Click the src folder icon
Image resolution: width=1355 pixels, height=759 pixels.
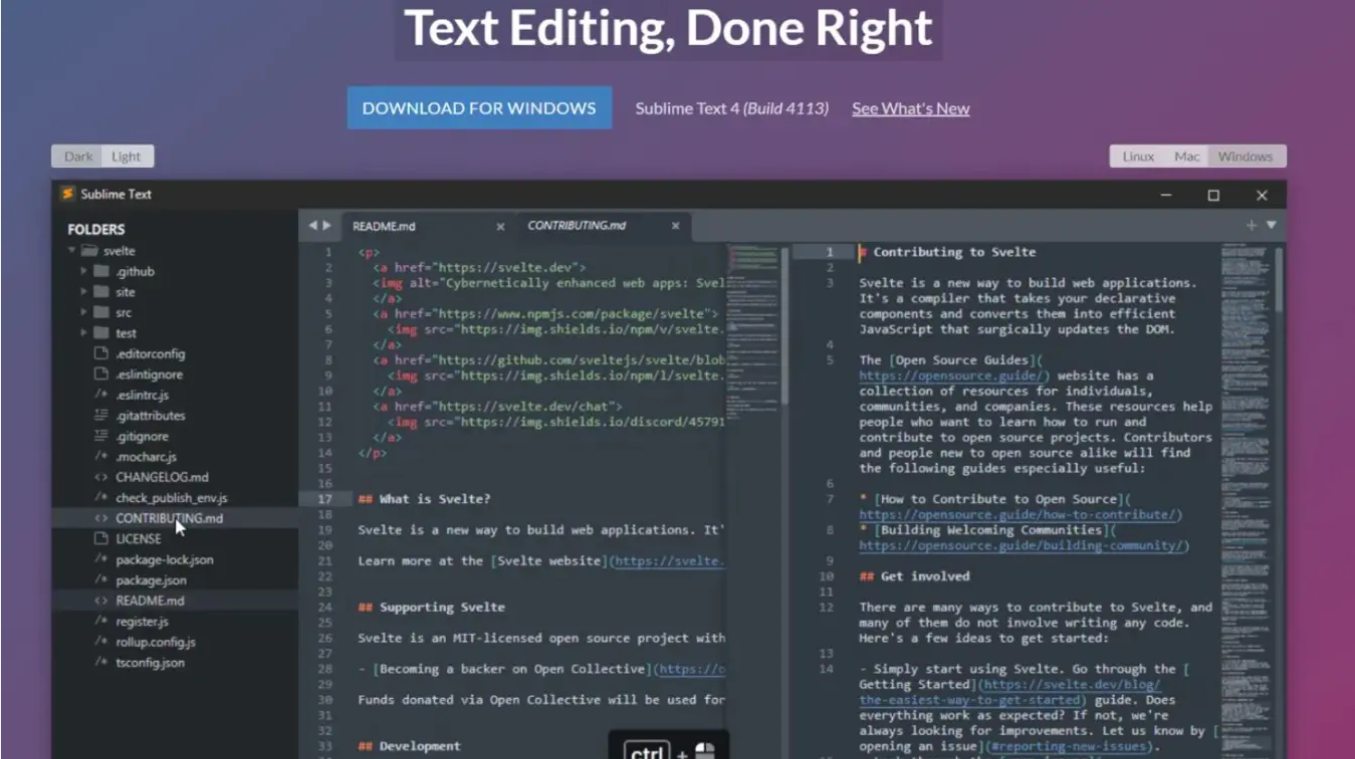[101, 313]
